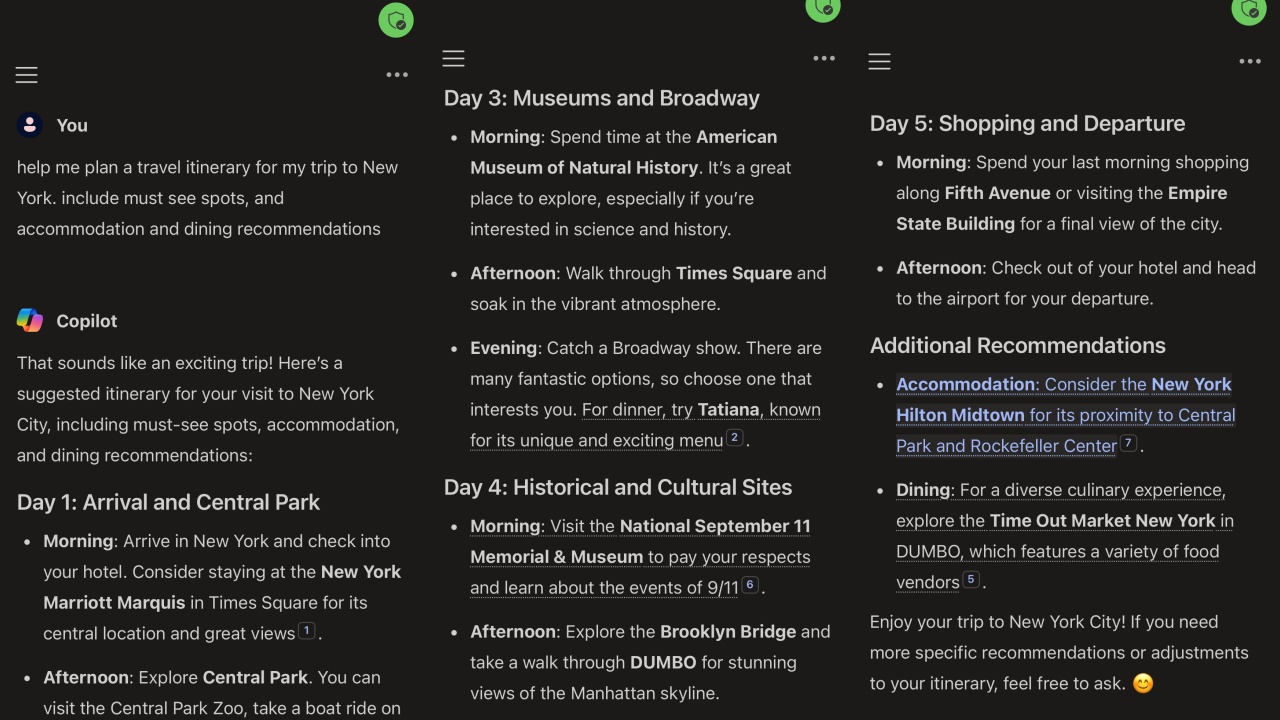The height and width of the screenshot is (720, 1280).
Task: Open citation 2 after Tatiana dinner suggestion
Action: click(735, 438)
